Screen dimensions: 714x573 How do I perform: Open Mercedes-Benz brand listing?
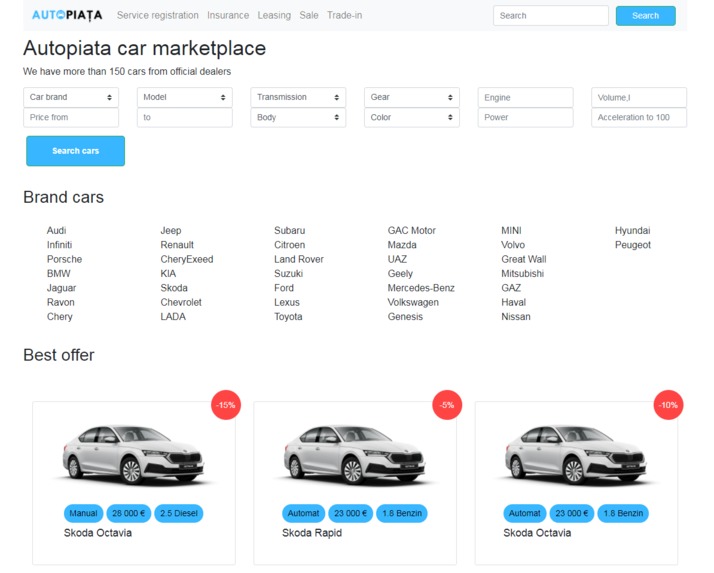point(421,288)
